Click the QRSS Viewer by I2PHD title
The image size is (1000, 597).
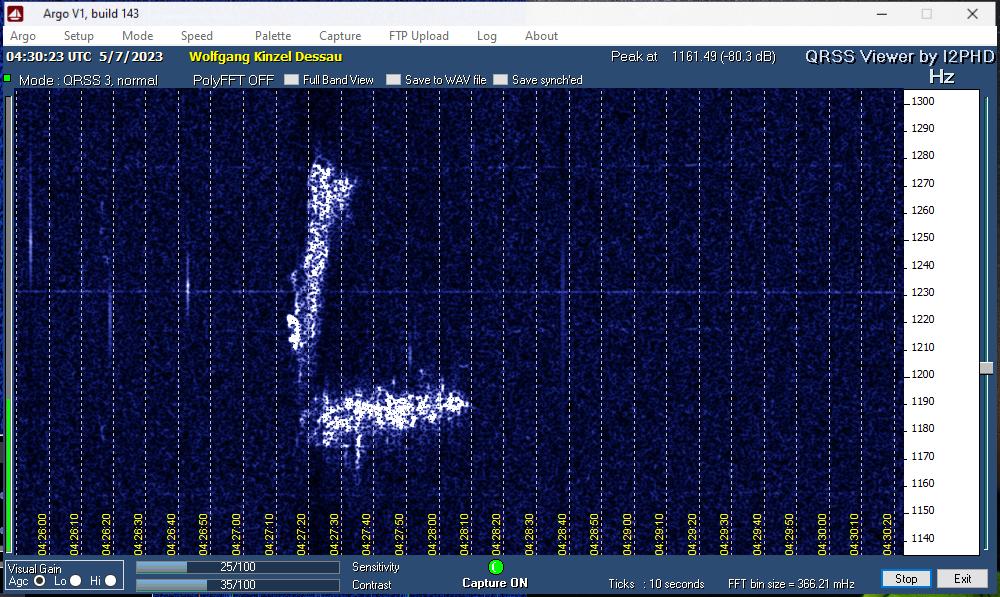click(x=899, y=57)
